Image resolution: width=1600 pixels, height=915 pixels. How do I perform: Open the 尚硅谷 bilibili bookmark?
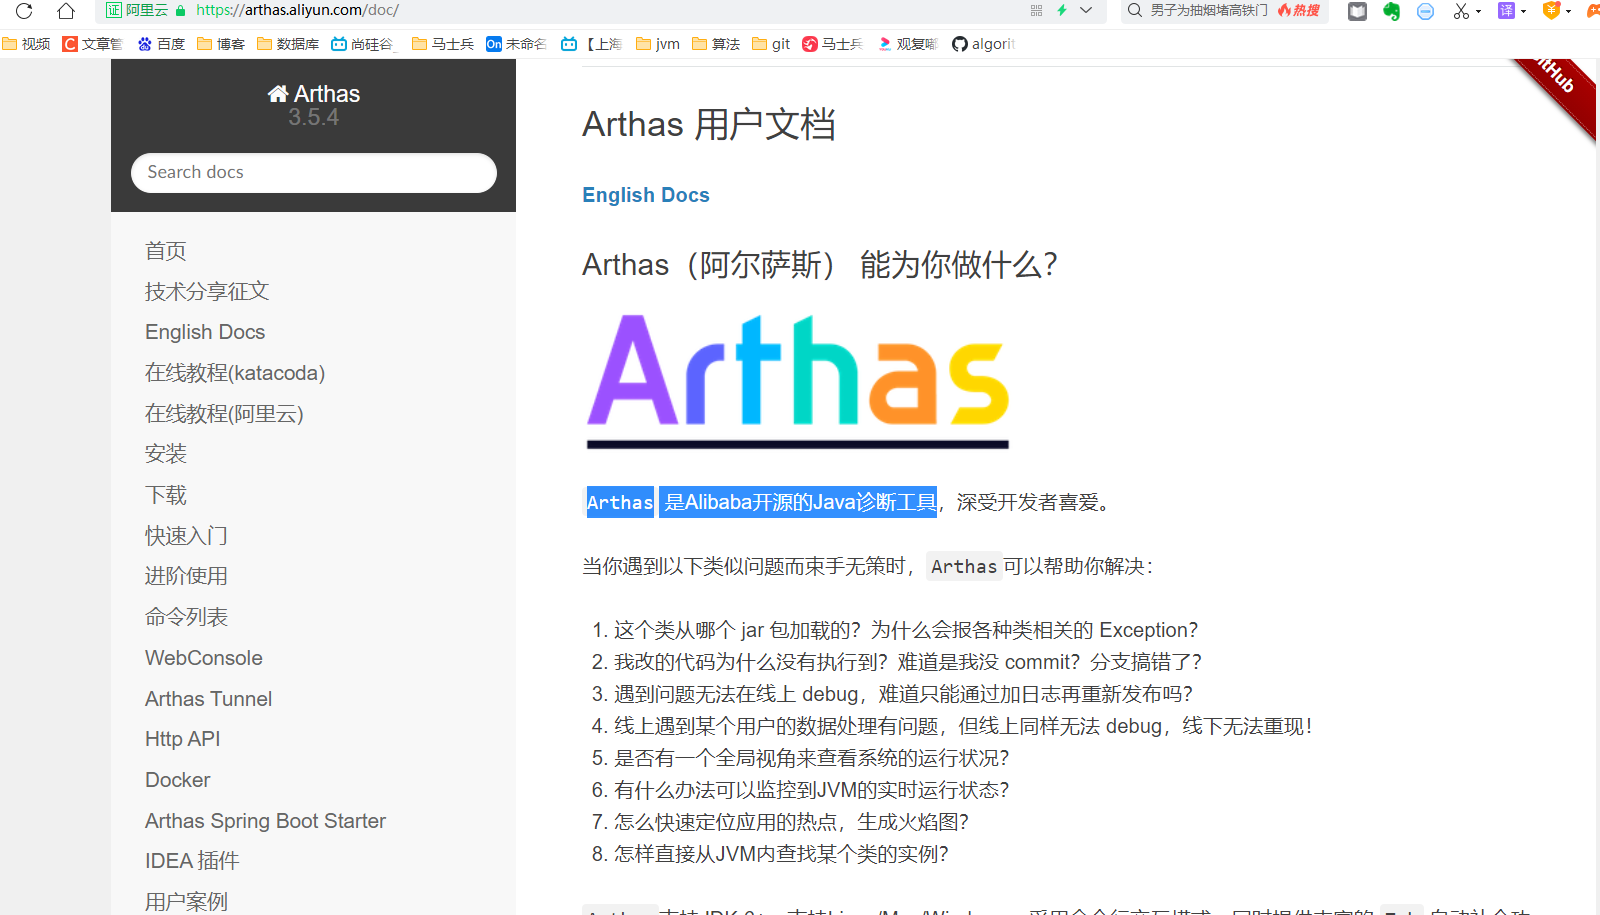364,44
